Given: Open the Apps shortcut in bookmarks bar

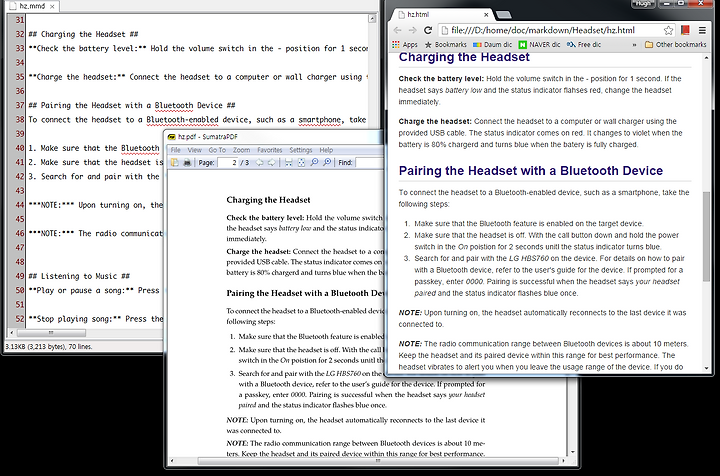Looking at the screenshot, I should tap(405, 45).
